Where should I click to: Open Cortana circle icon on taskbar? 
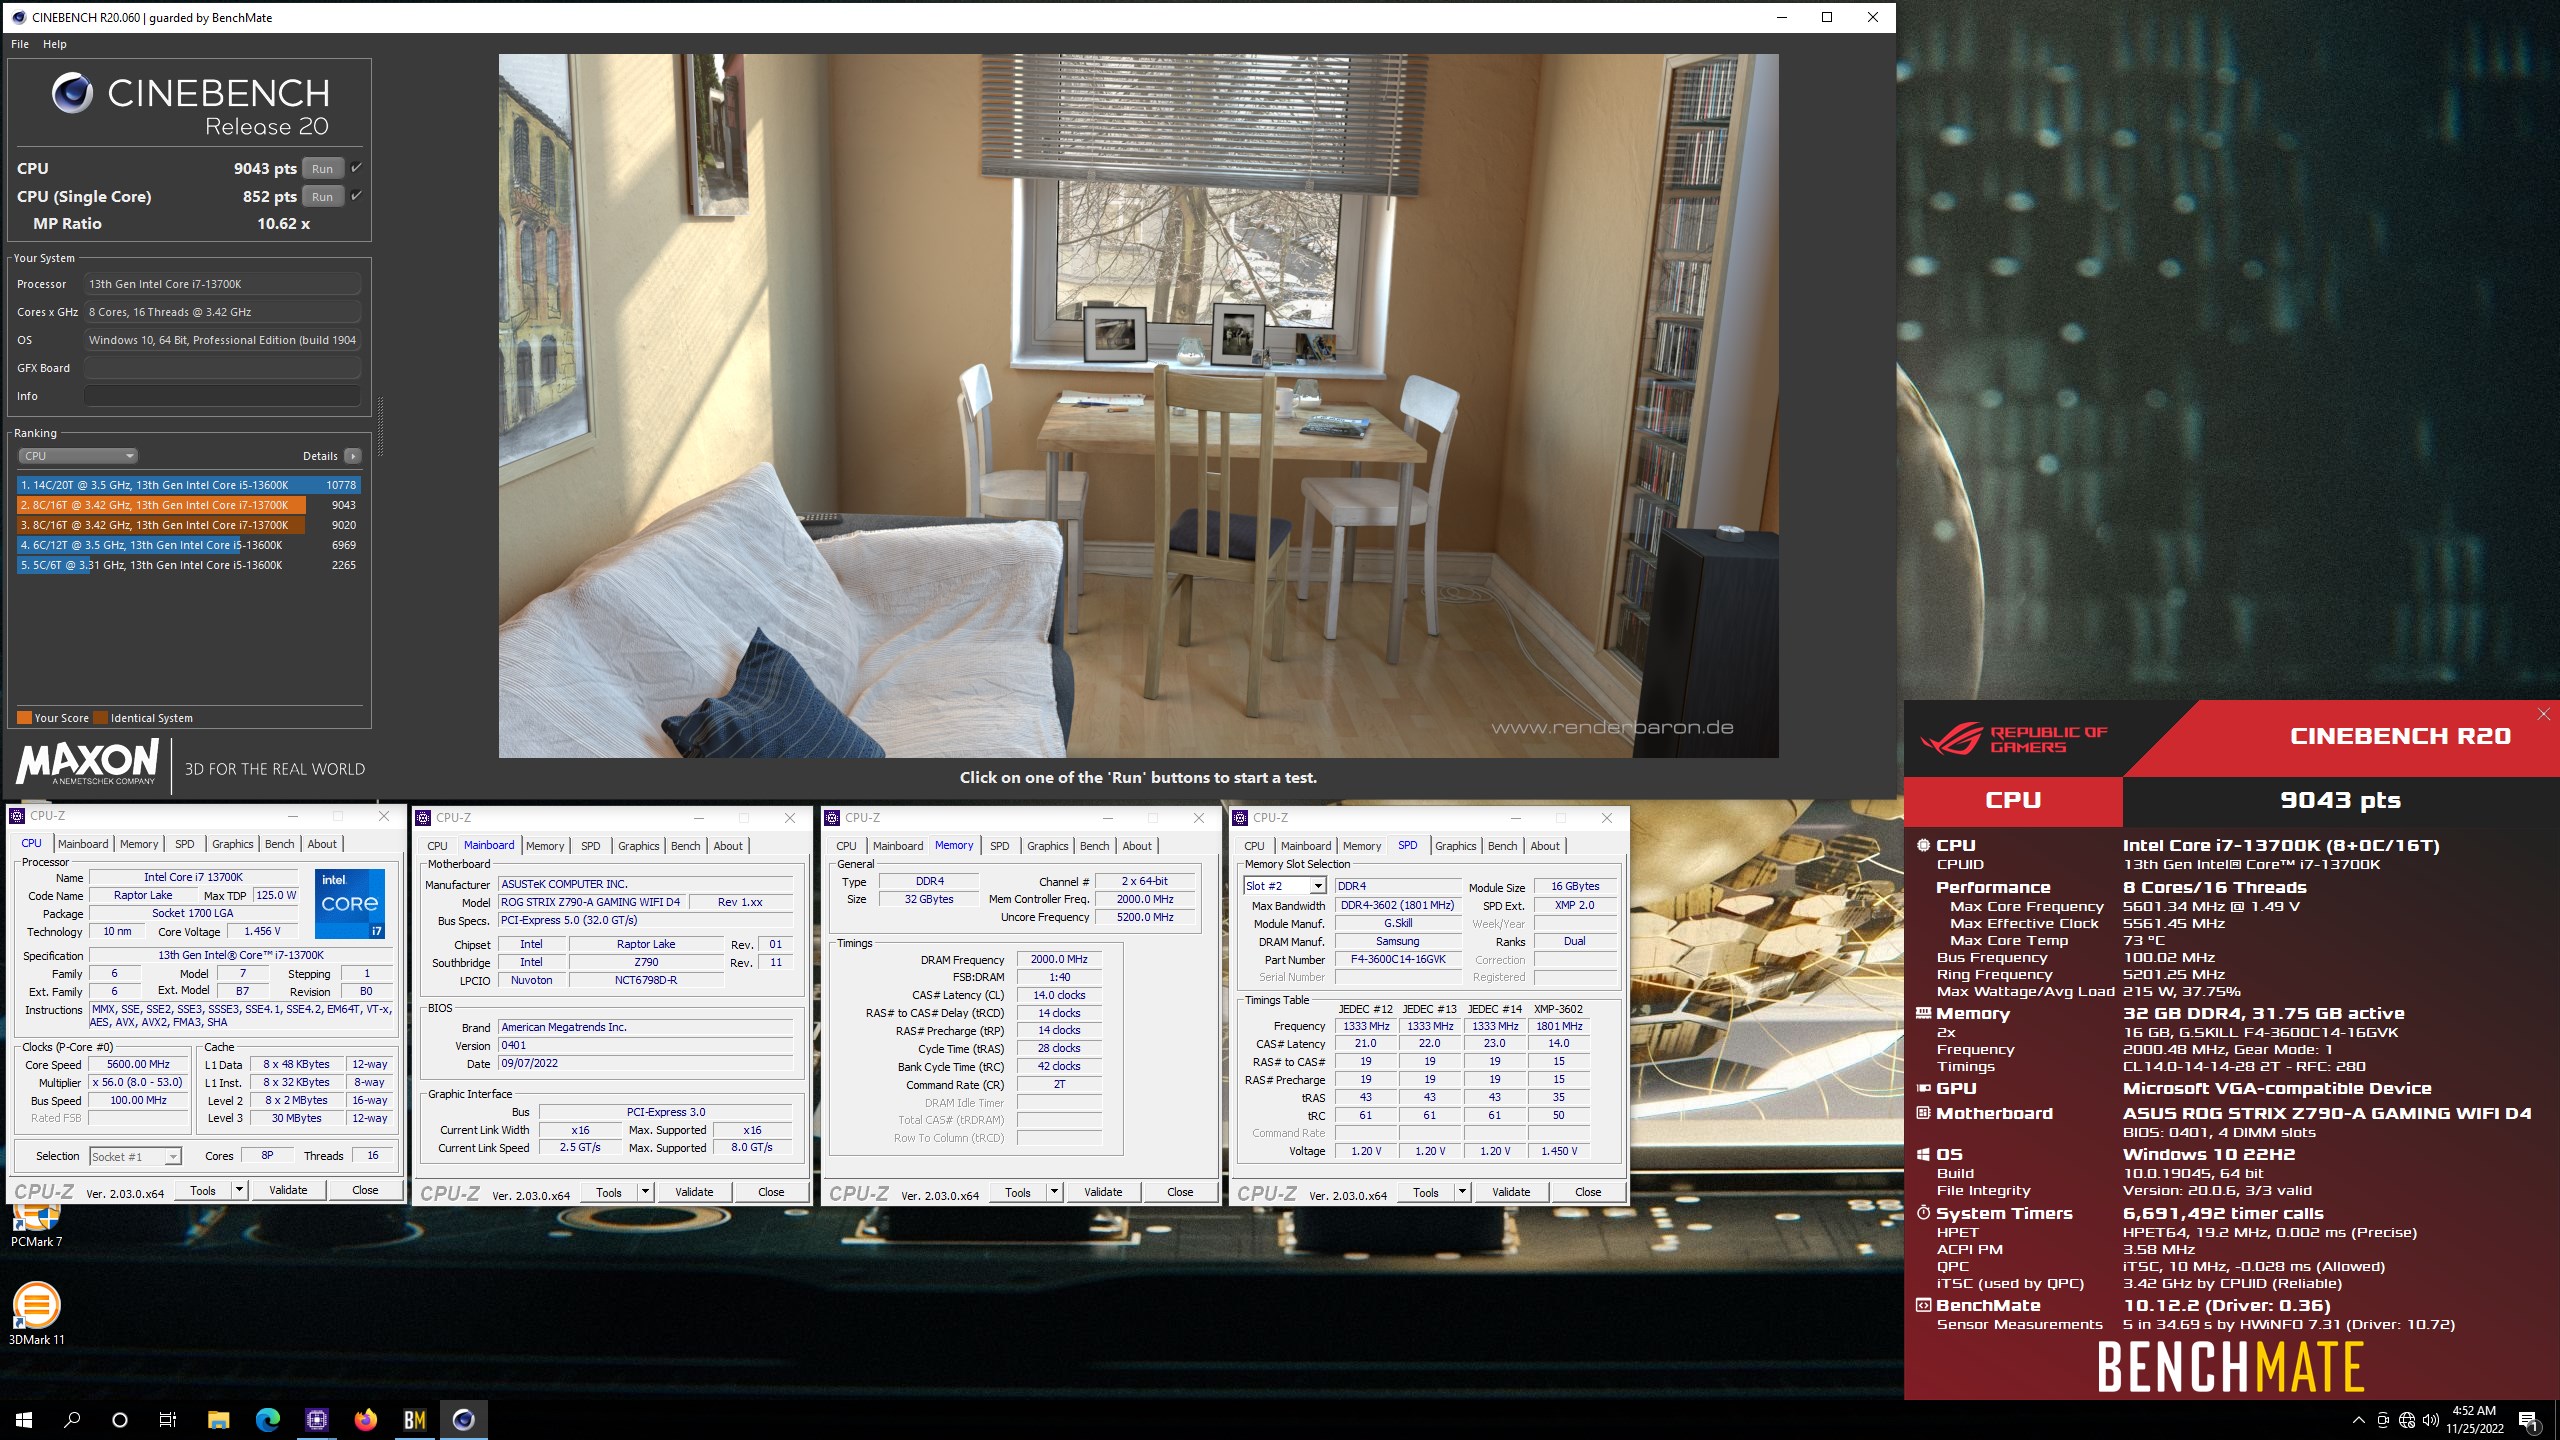tap(120, 1419)
